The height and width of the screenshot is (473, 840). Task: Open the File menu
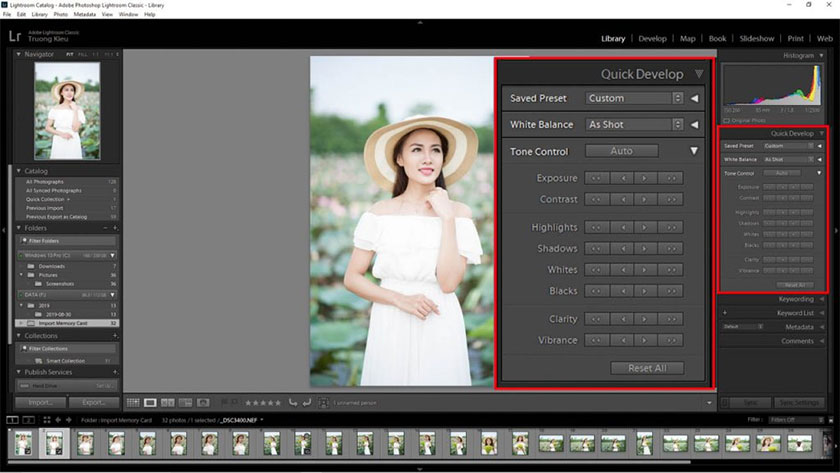tap(6, 14)
